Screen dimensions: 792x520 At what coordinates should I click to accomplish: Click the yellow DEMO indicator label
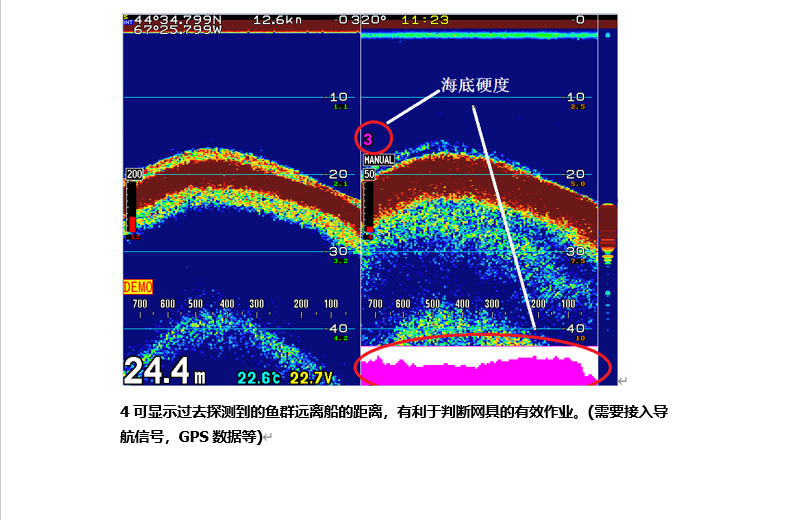(138, 287)
